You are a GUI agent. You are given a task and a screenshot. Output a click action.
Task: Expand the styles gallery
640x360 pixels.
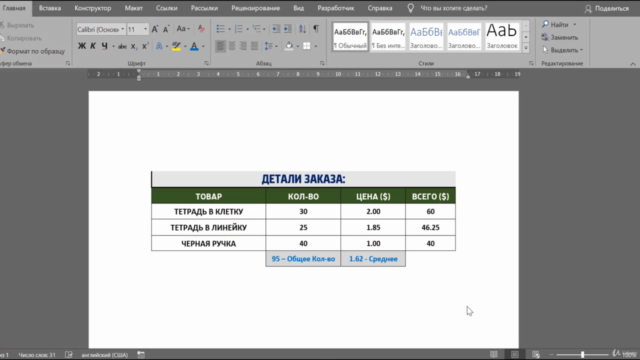526,48
